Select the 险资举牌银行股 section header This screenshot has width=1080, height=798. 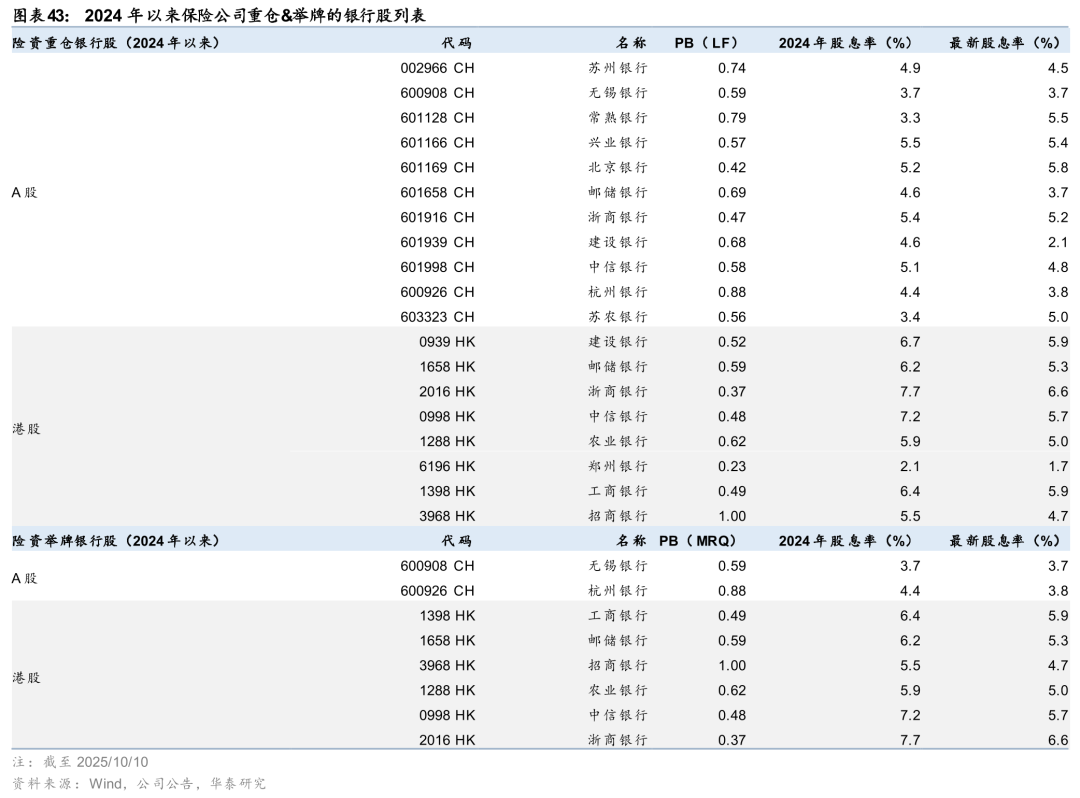(115, 541)
